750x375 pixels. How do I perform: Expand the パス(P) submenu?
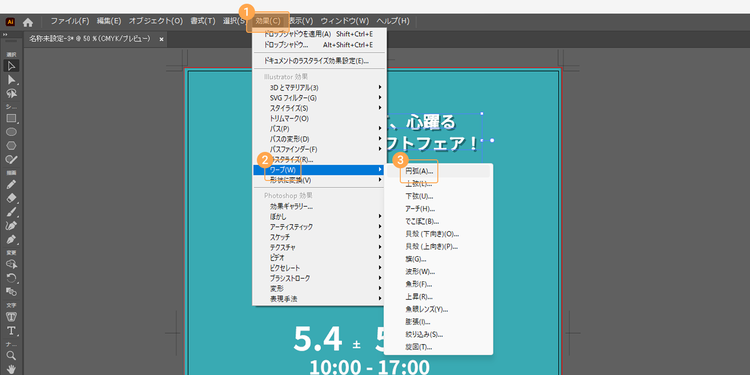319,129
